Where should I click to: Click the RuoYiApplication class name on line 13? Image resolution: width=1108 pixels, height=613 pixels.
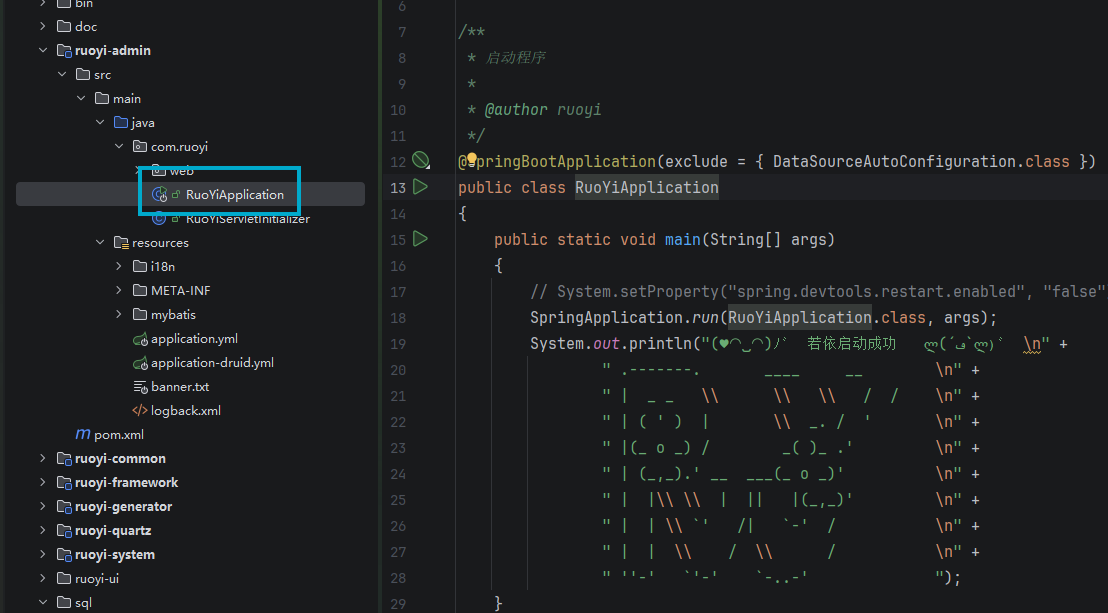point(647,187)
